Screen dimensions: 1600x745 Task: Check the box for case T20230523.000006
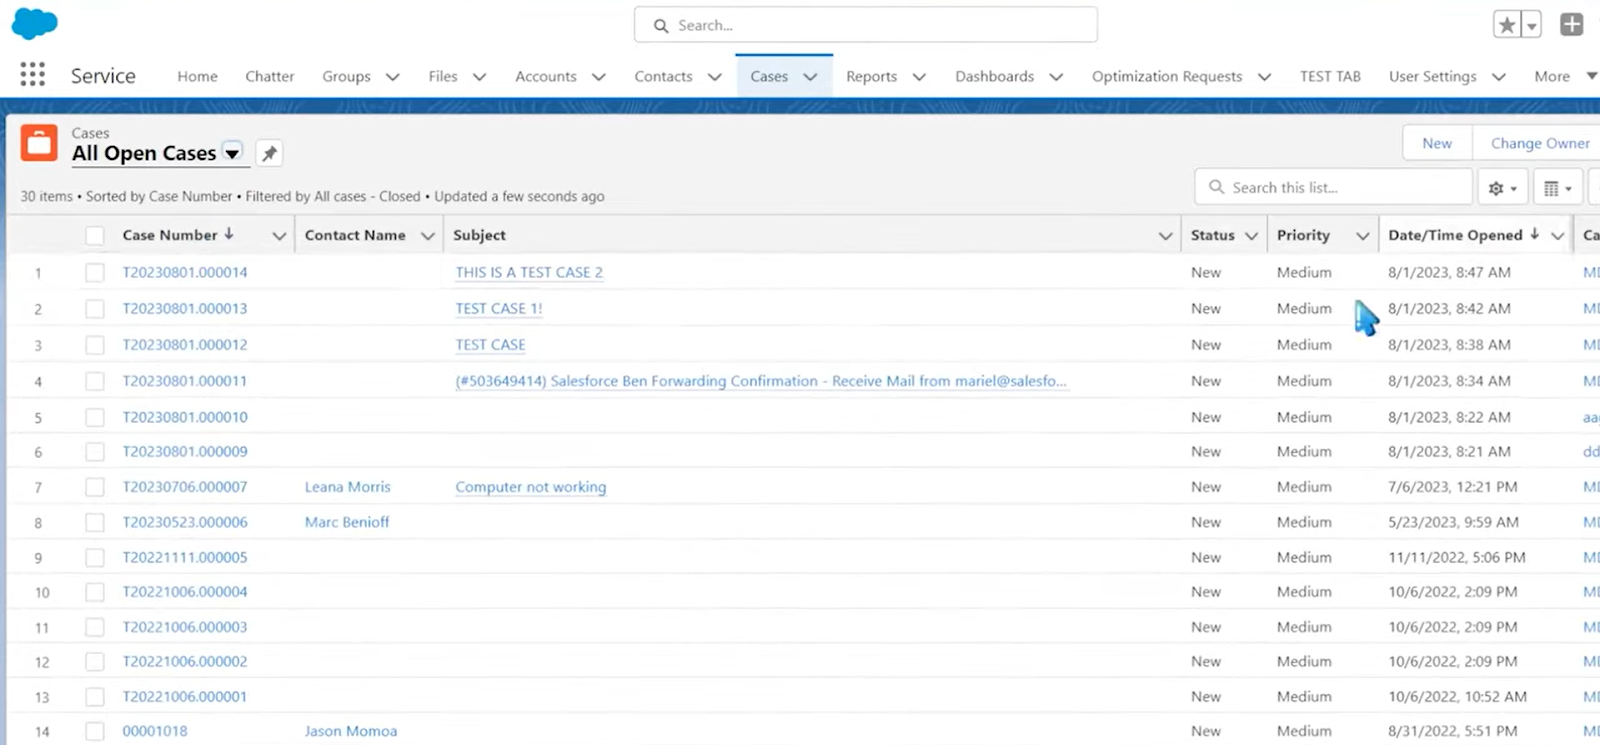(x=95, y=522)
